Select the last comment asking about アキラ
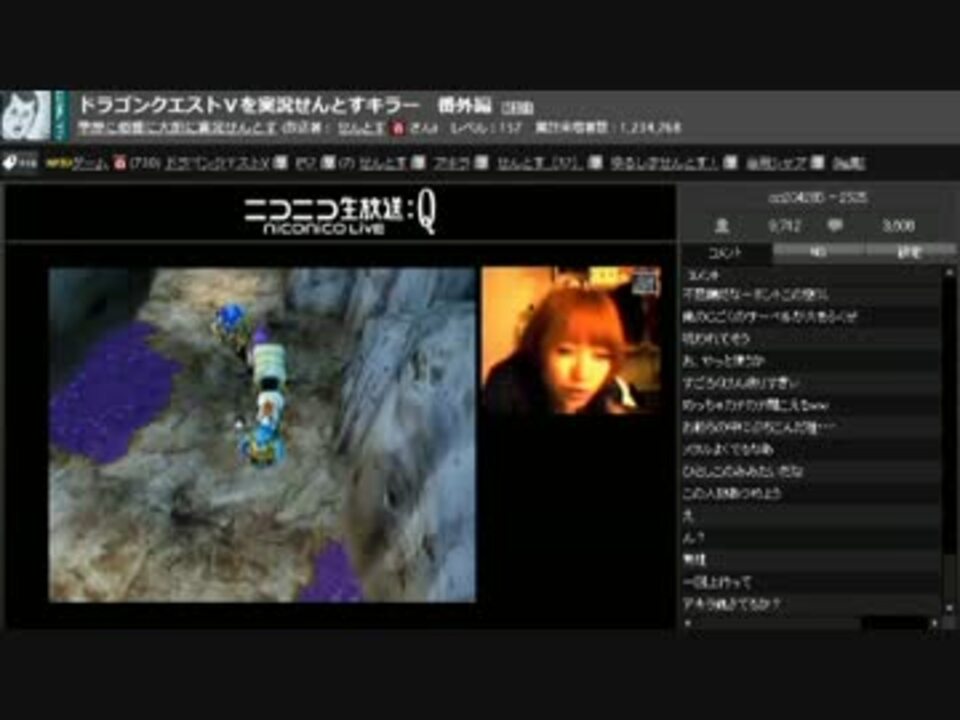 [x=811, y=604]
